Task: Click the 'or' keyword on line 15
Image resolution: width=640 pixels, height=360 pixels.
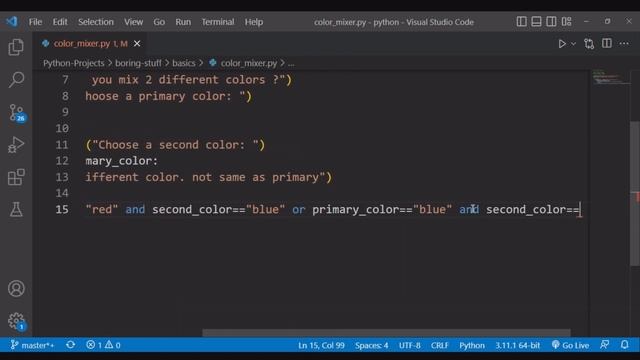Action: tap(298, 209)
